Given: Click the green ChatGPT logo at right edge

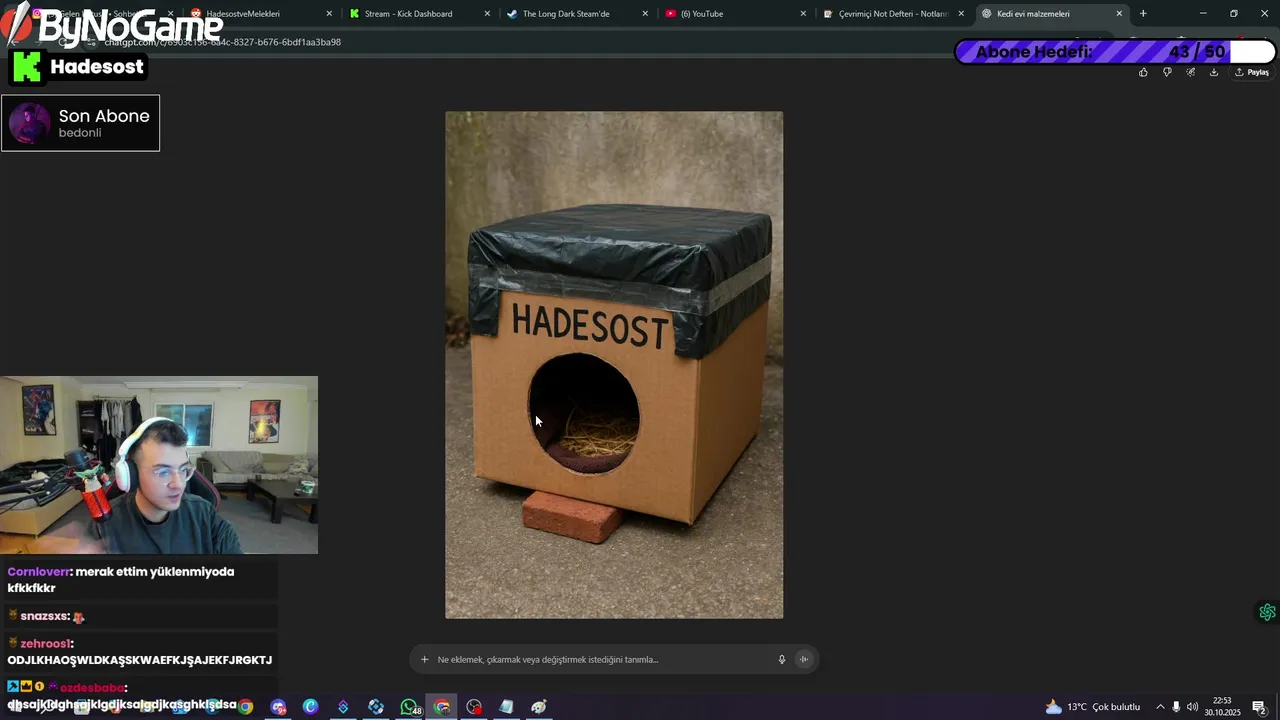Looking at the screenshot, I should click(1267, 612).
